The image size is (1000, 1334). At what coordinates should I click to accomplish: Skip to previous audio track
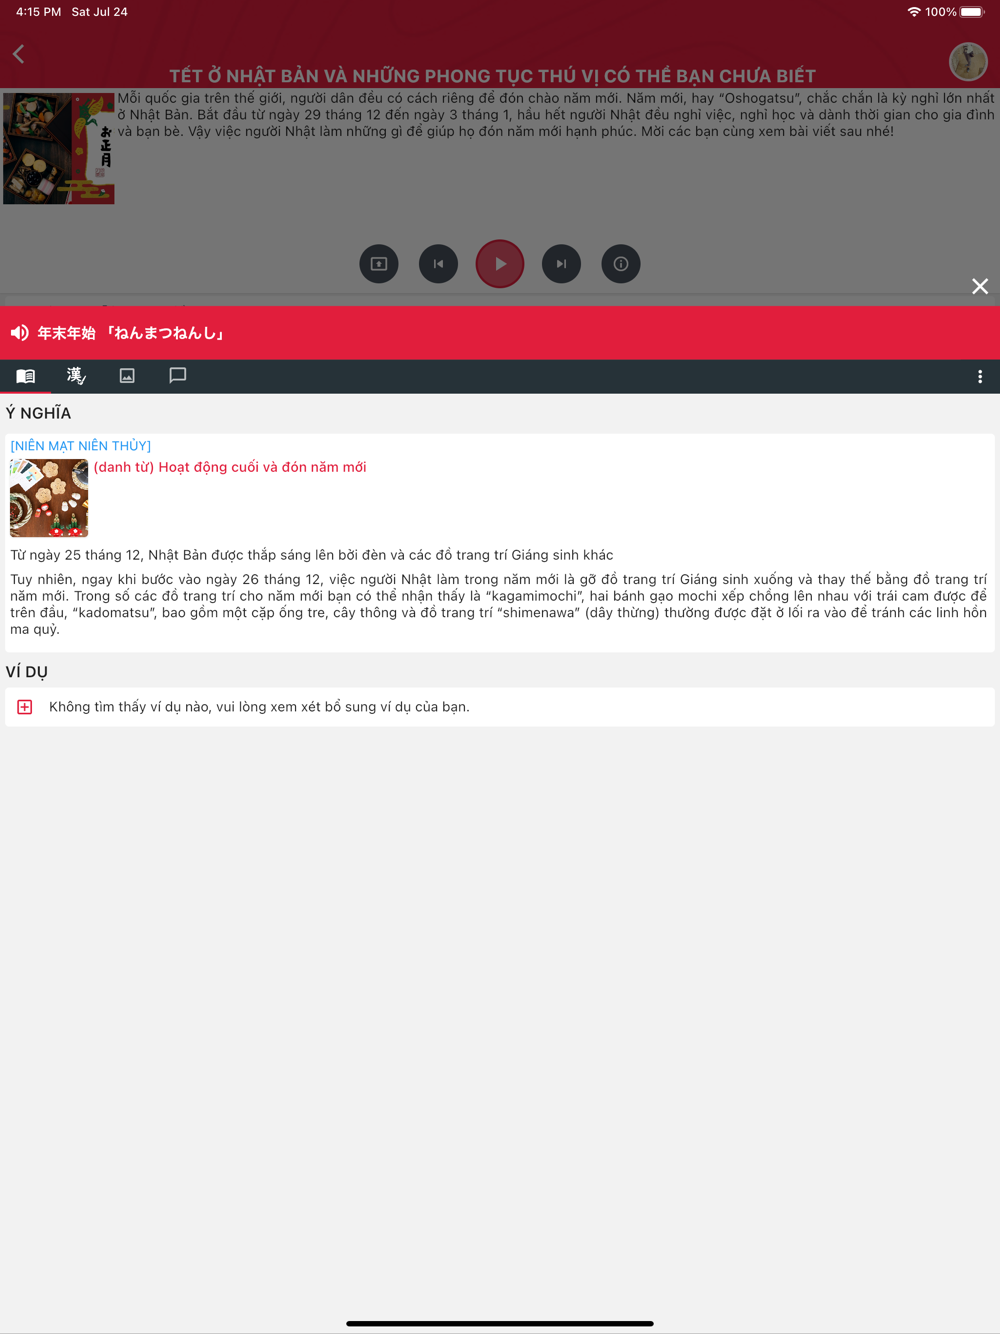point(438,264)
